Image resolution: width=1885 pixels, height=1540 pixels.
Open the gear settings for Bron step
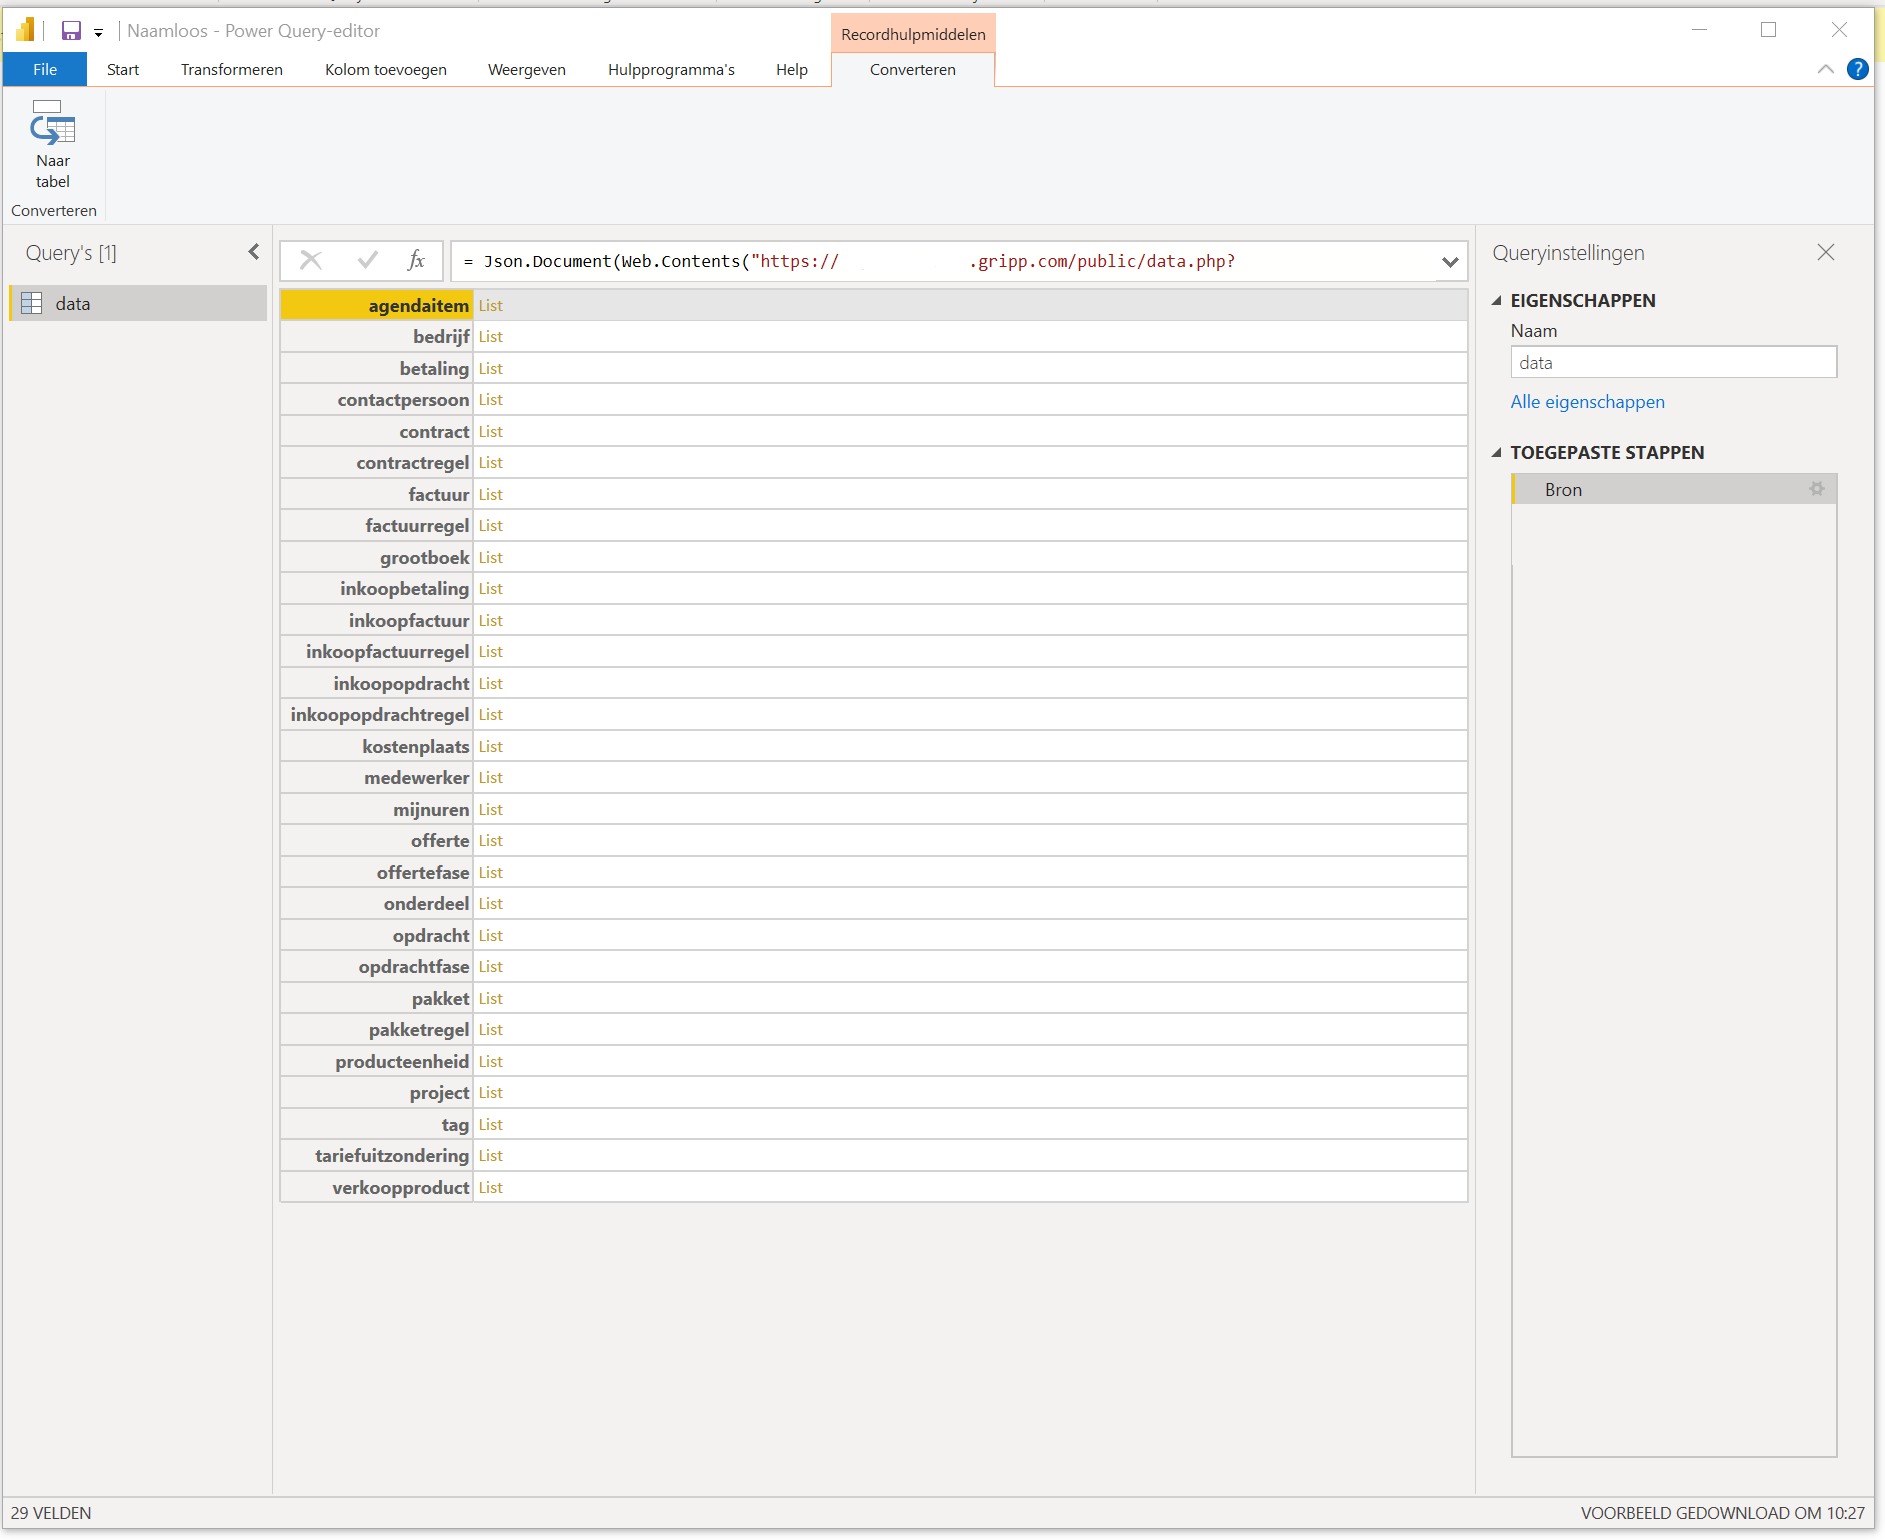[1817, 489]
